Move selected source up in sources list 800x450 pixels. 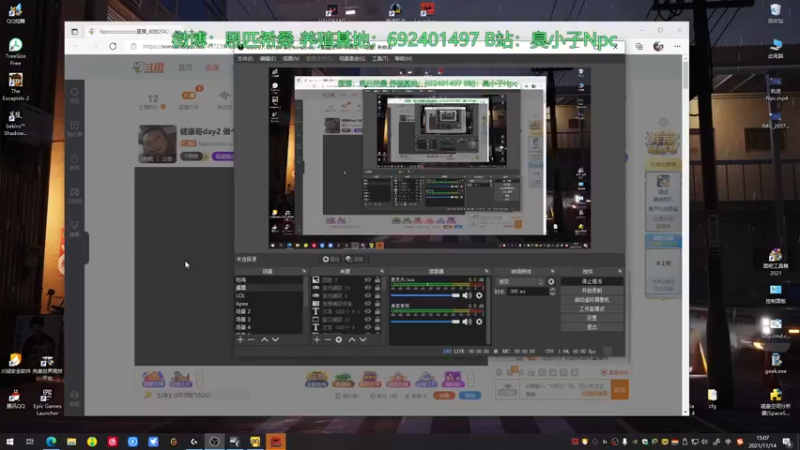(x=352, y=340)
